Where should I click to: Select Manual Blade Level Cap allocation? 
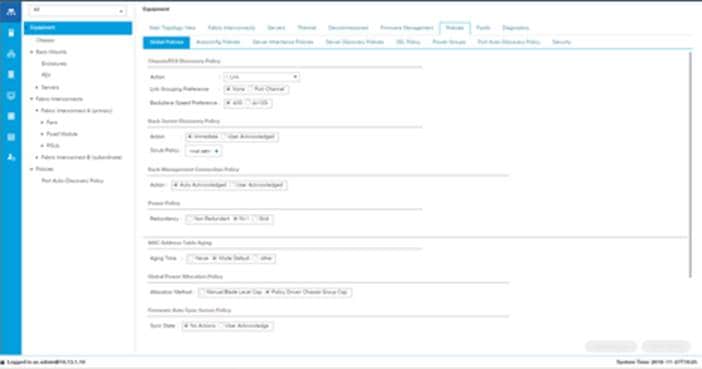click(x=202, y=292)
